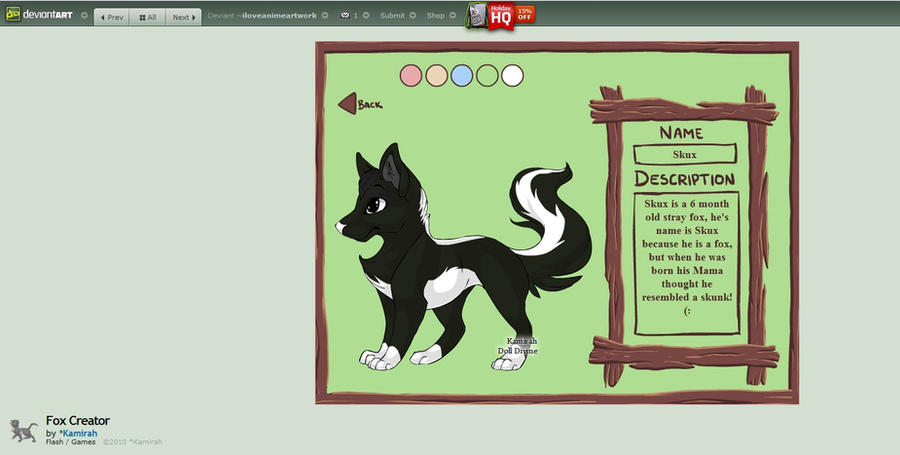This screenshot has height=455, width=900.
Task: Open the message envelope icon
Action: click(x=344, y=15)
